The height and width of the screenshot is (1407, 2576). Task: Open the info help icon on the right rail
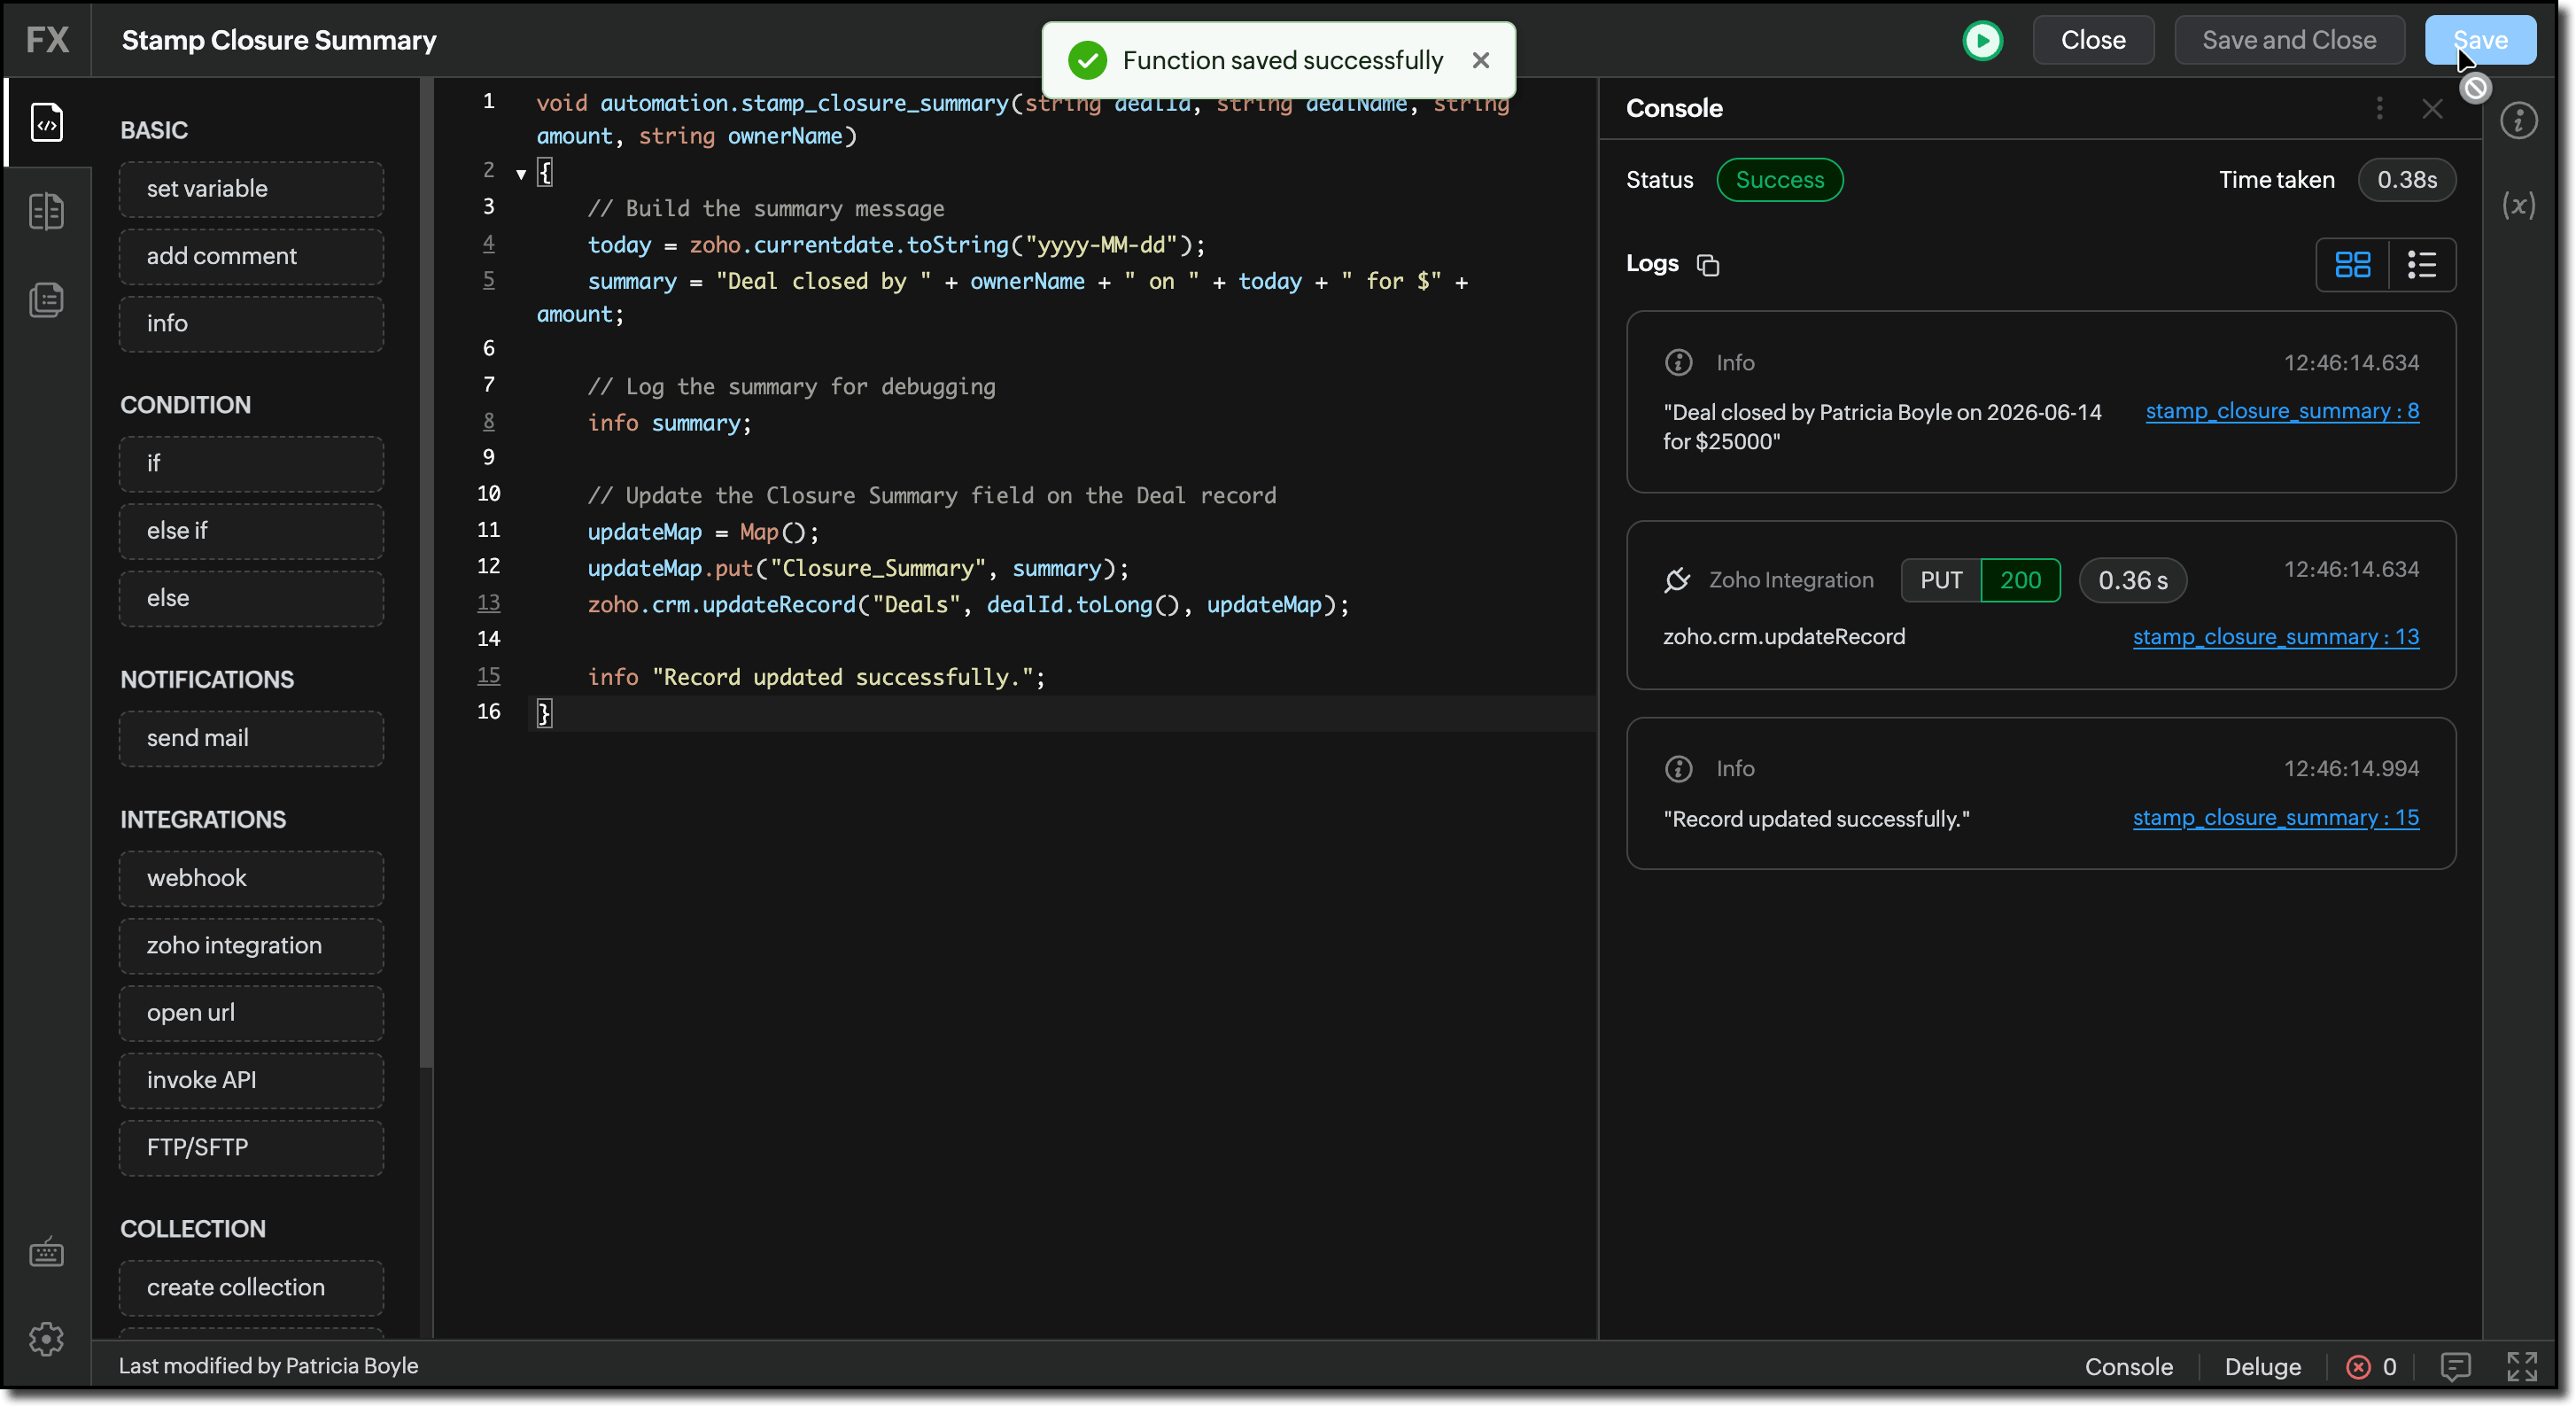(x=2518, y=121)
